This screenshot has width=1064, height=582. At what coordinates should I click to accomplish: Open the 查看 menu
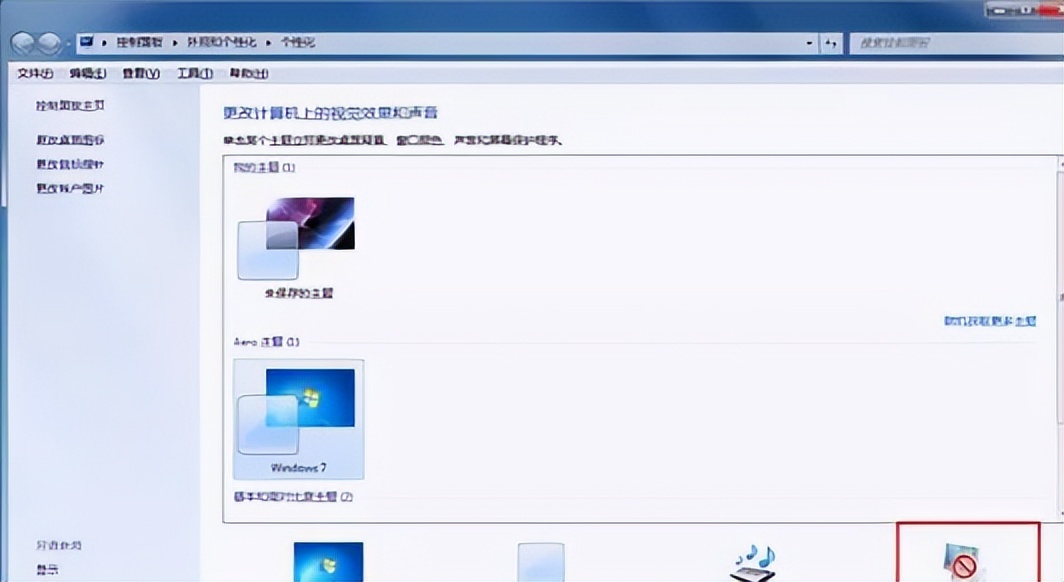point(138,73)
